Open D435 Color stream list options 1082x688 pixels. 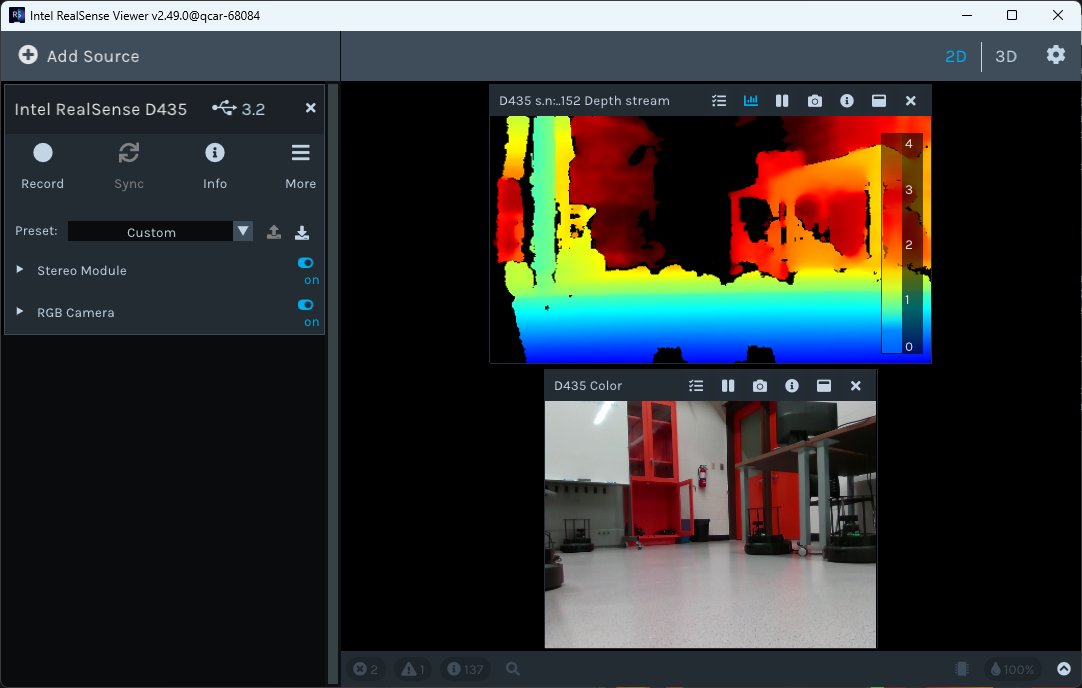pos(696,386)
